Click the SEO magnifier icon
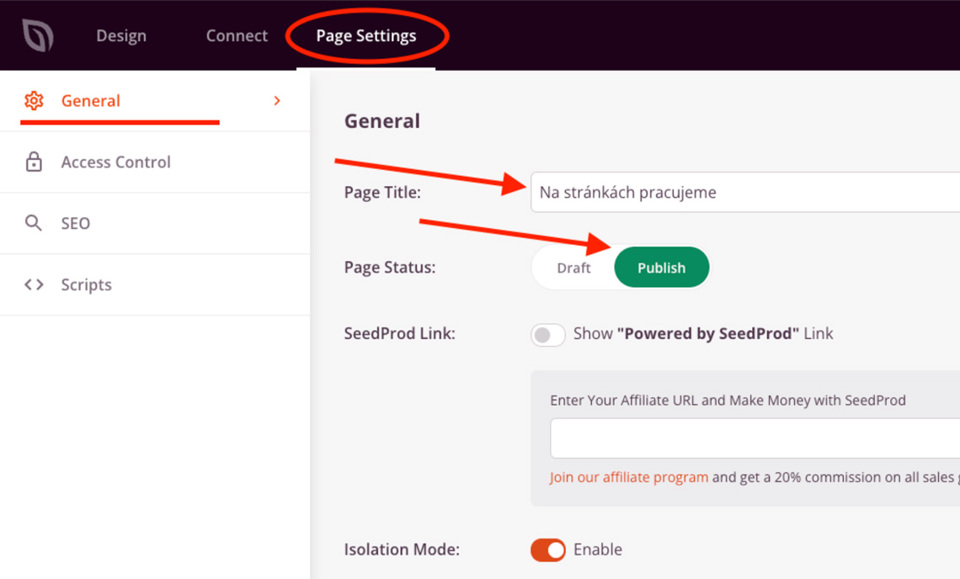This screenshot has height=579, width=960. tap(33, 223)
